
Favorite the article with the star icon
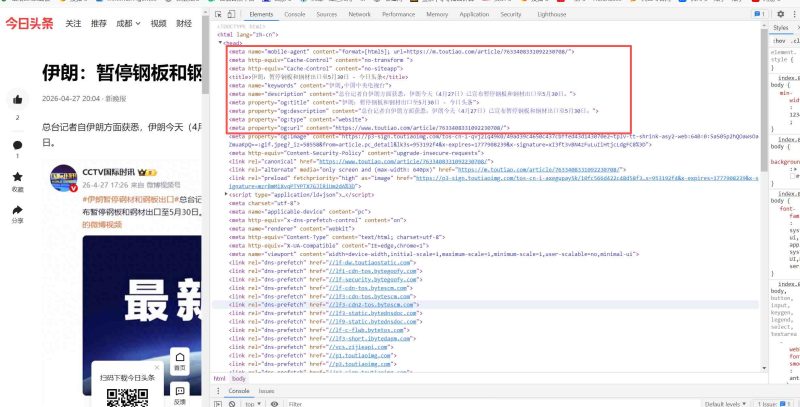point(17,177)
